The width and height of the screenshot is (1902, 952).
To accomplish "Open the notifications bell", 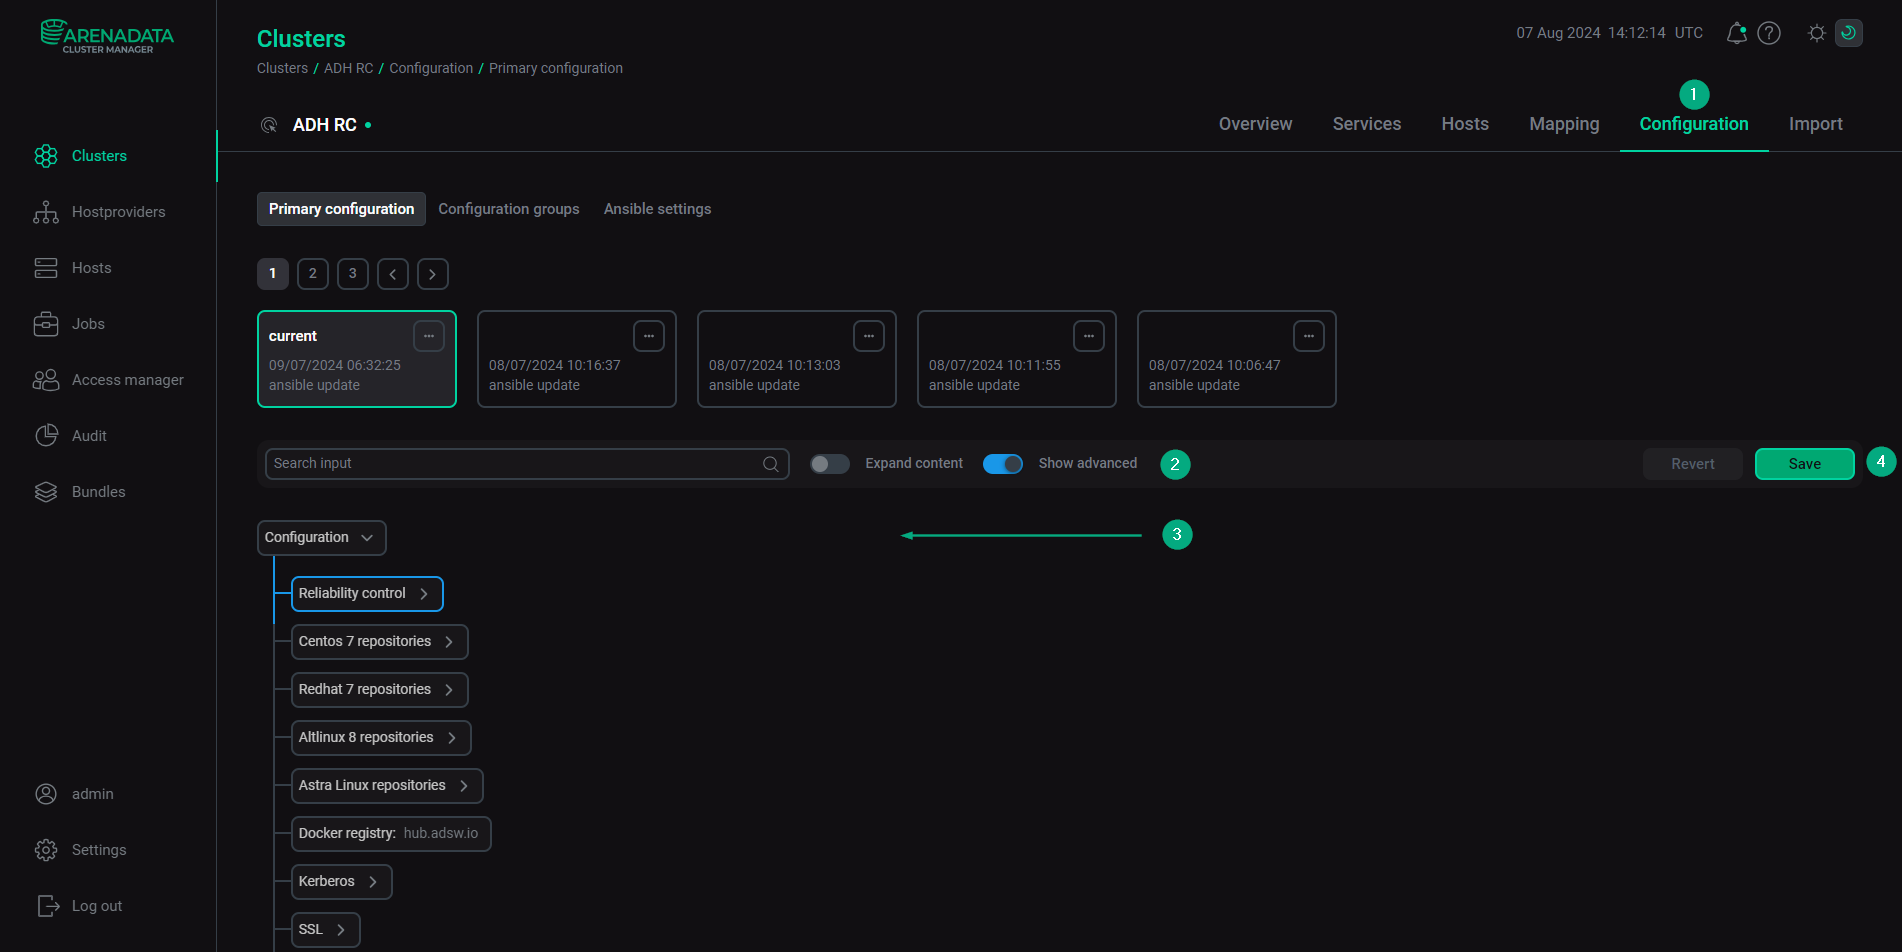I will pyautogui.click(x=1736, y=32).
